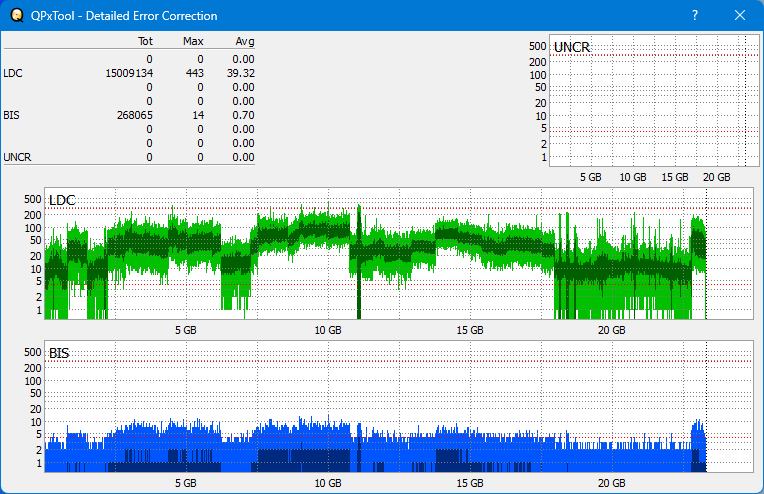764x494 pixels.
Task: Click the LDC graph title label
Action: (62, 200)
